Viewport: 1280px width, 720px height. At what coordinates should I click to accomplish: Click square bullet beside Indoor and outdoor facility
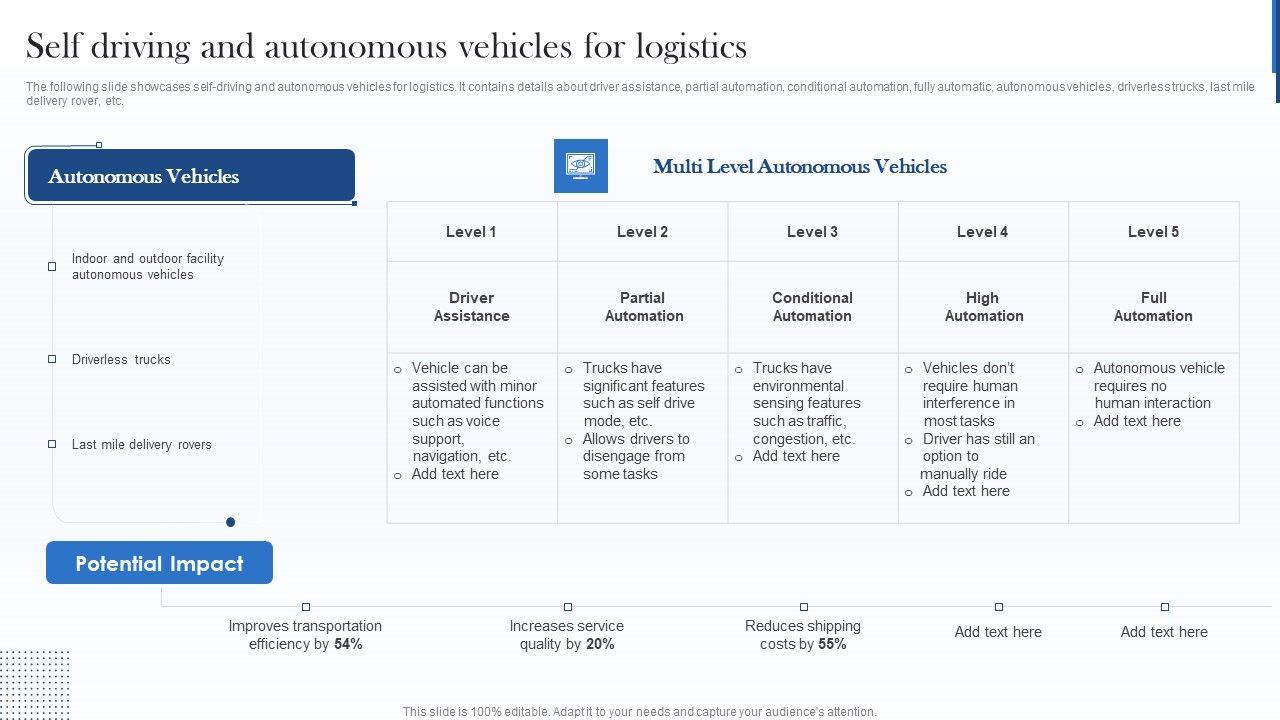point(52,266)
